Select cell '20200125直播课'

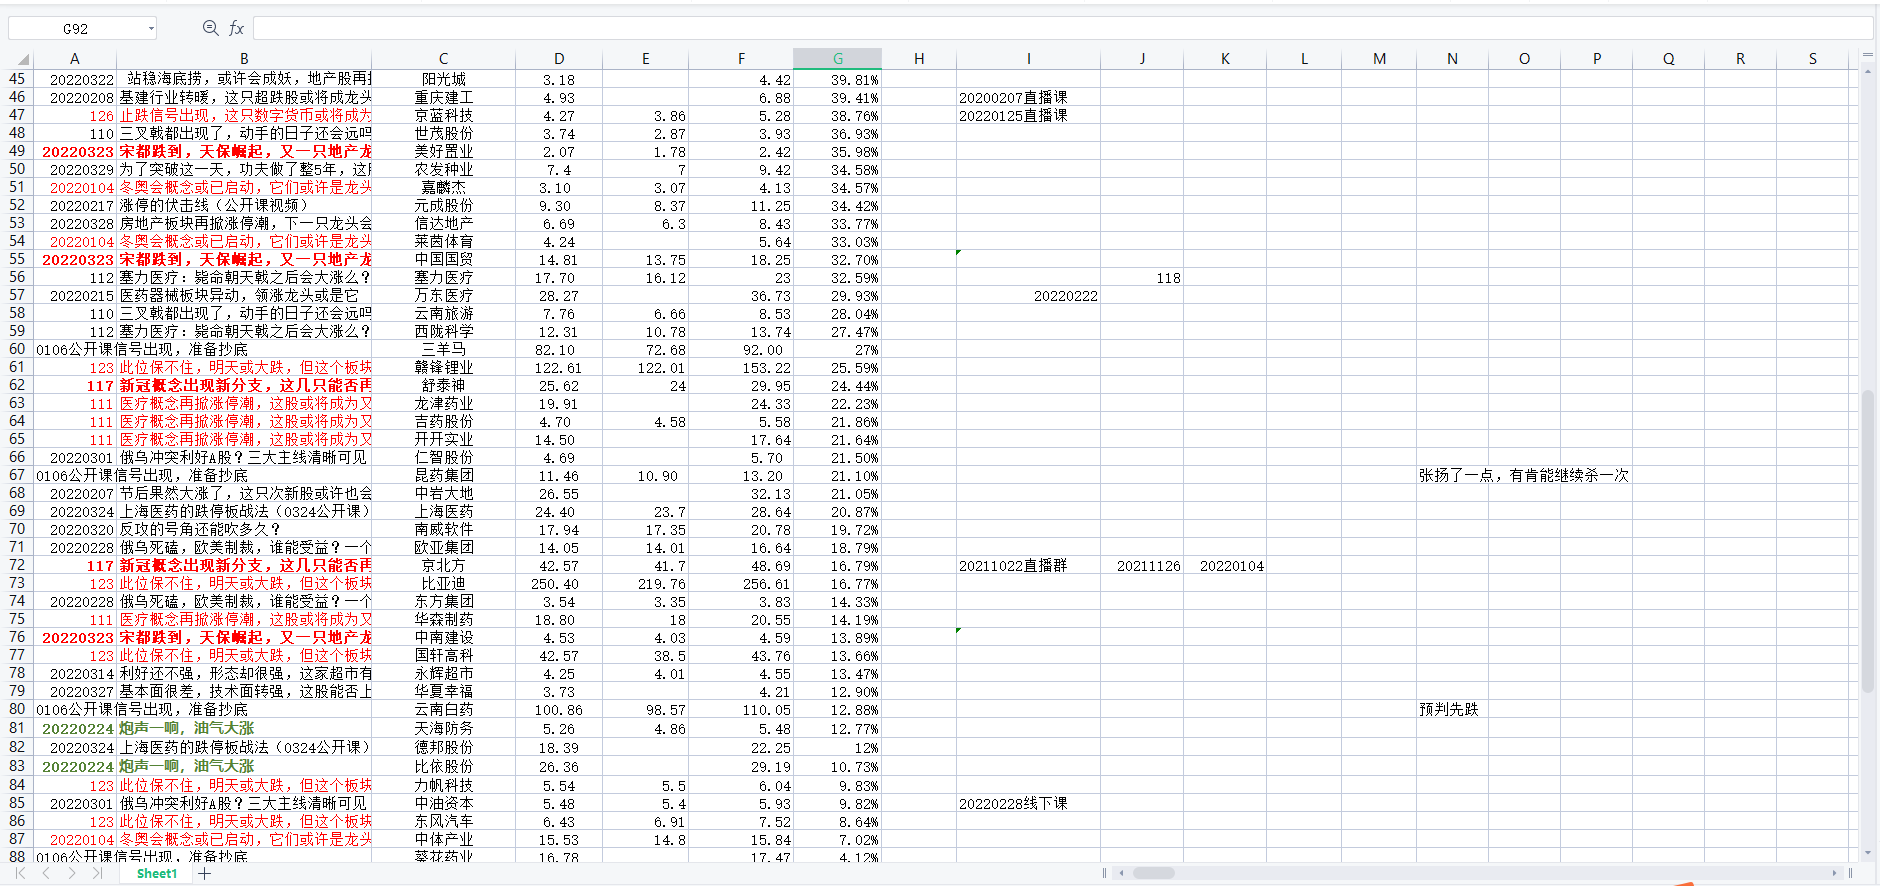(x=1028, y=115)
